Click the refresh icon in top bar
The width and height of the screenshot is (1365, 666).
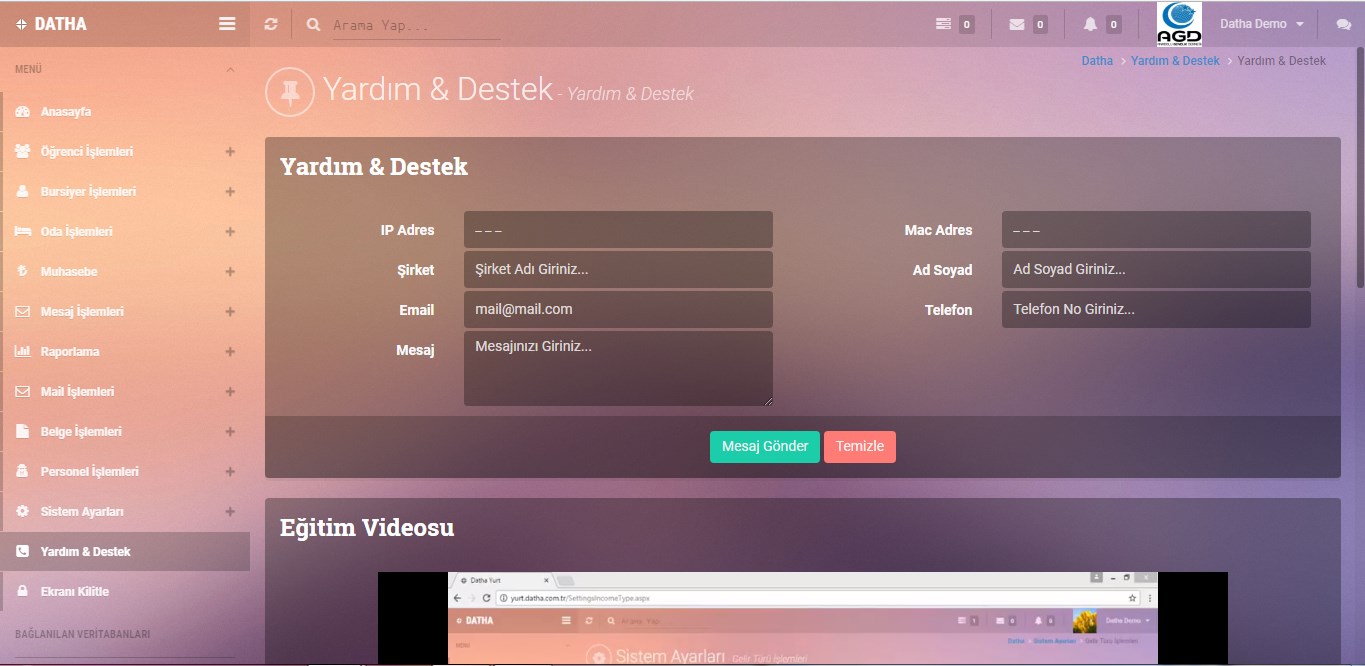271,24
